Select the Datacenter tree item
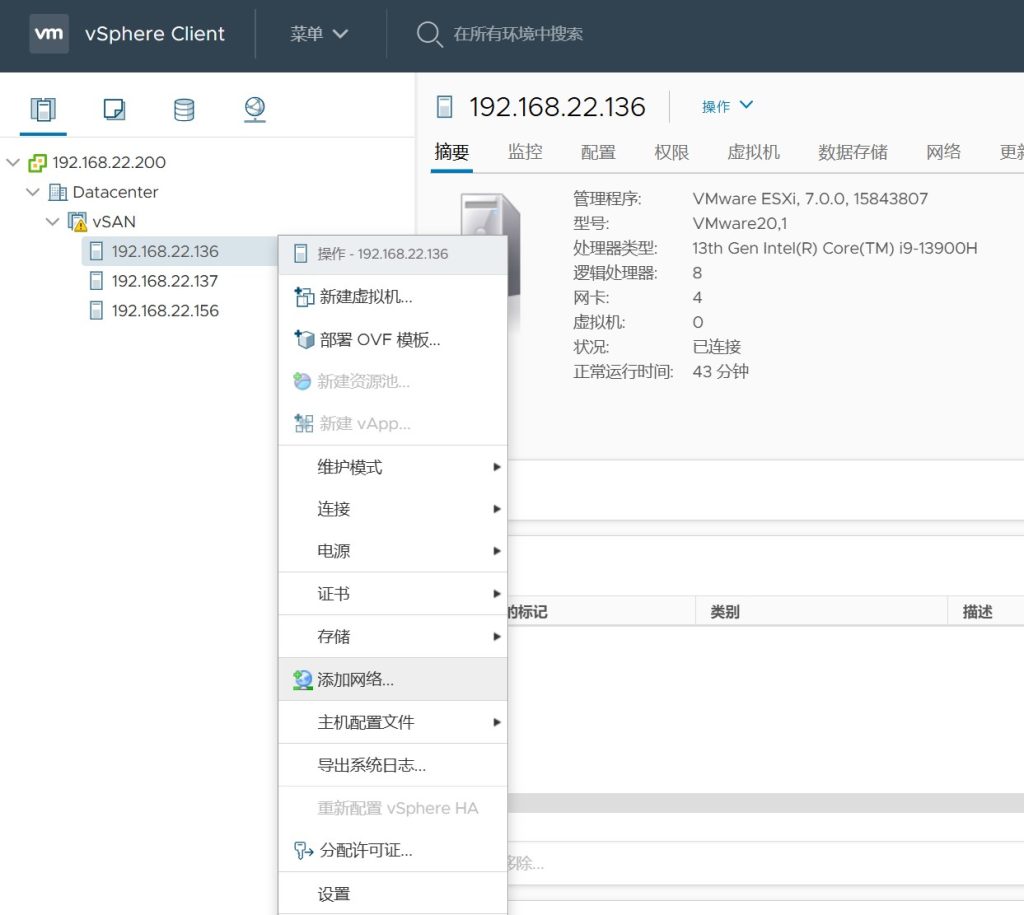The image size is (1024, 915). point(115,192)
